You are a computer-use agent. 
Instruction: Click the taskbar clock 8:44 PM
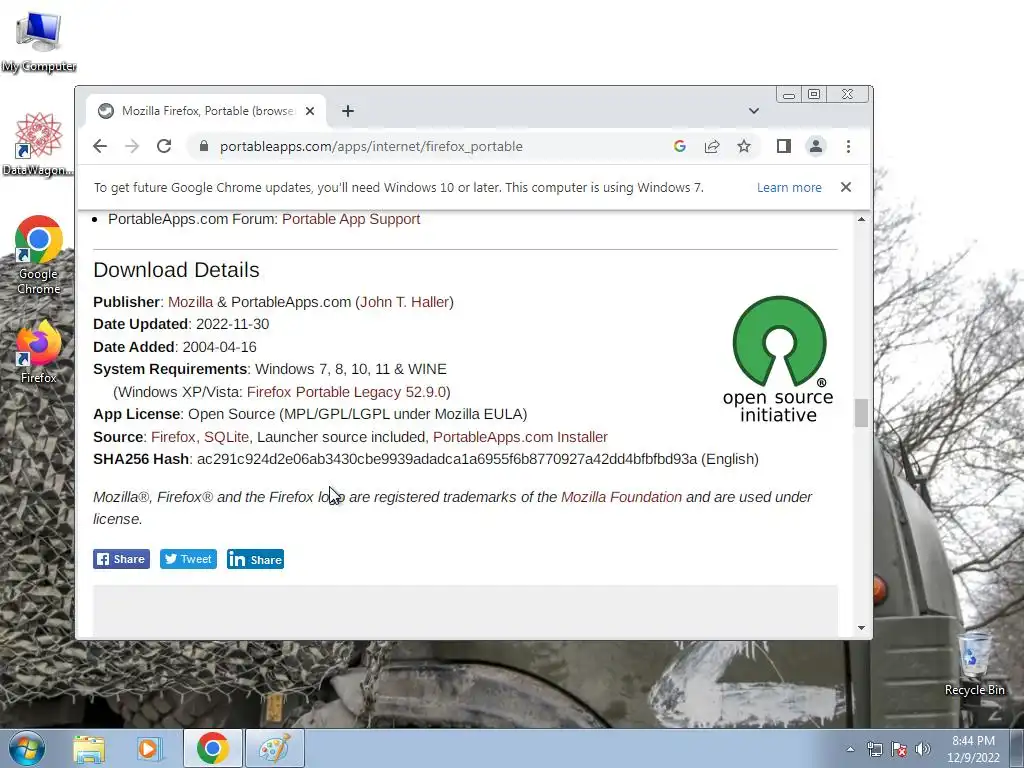973,749
